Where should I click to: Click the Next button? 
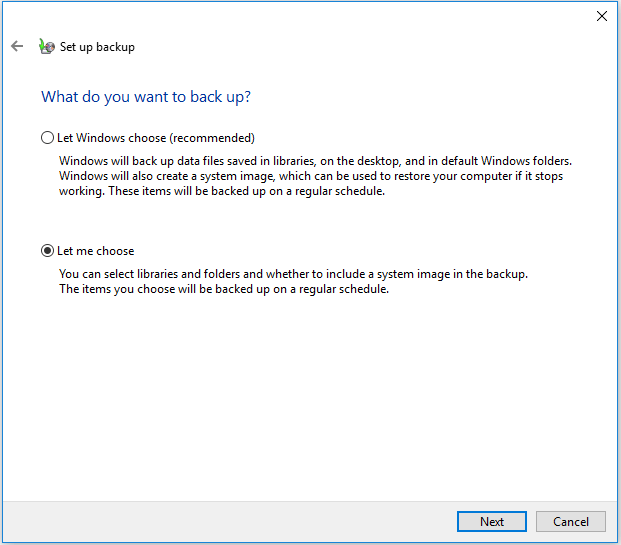[x=491, y=521]
